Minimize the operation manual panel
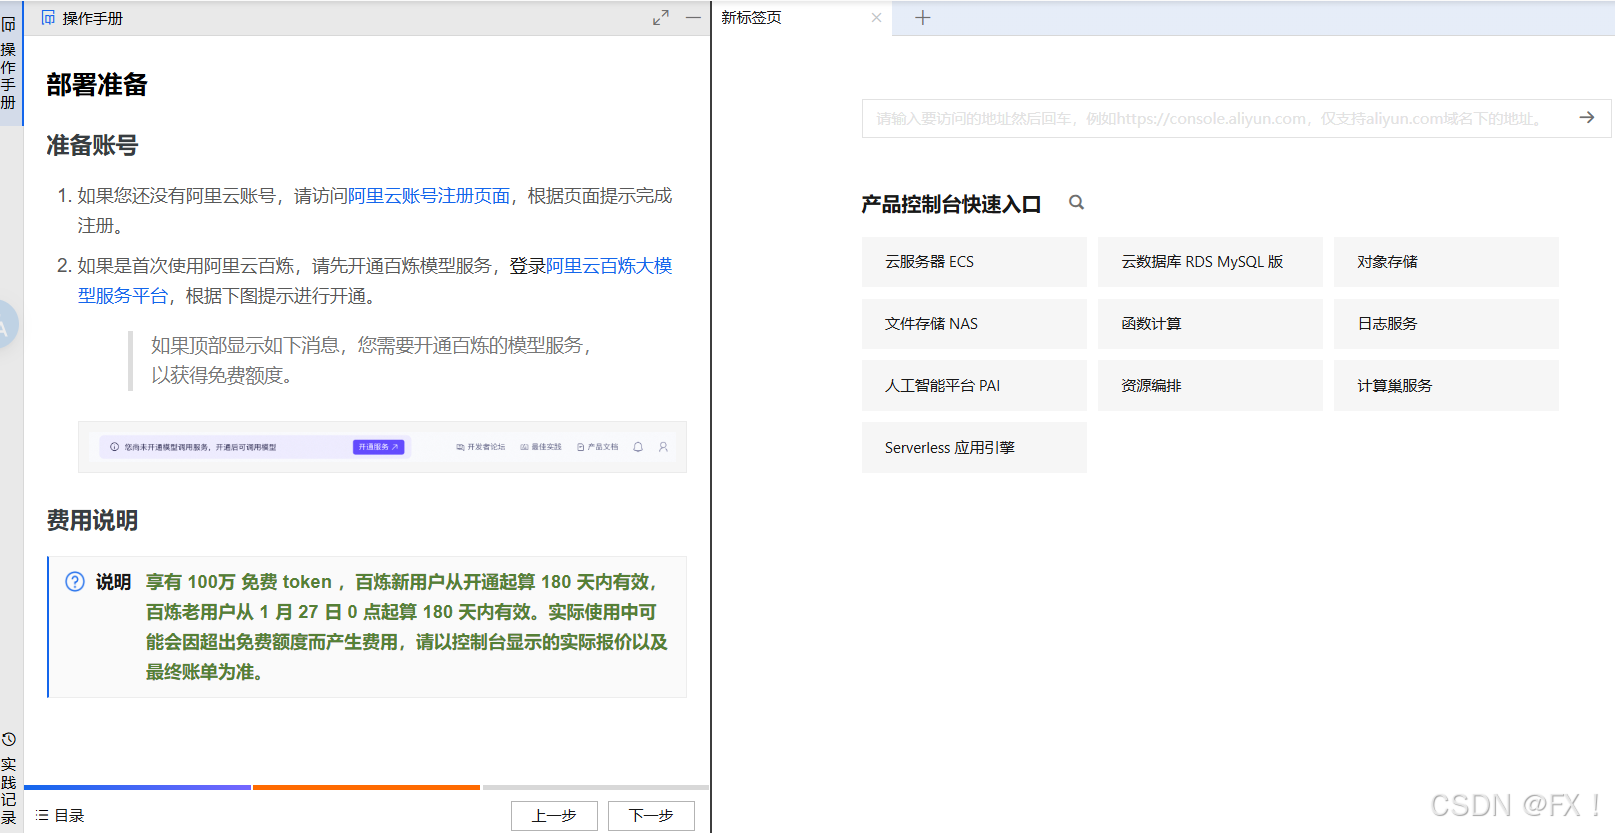Image resolution: width=1615 pixels, height=833 pixels. tap(693, 18)
